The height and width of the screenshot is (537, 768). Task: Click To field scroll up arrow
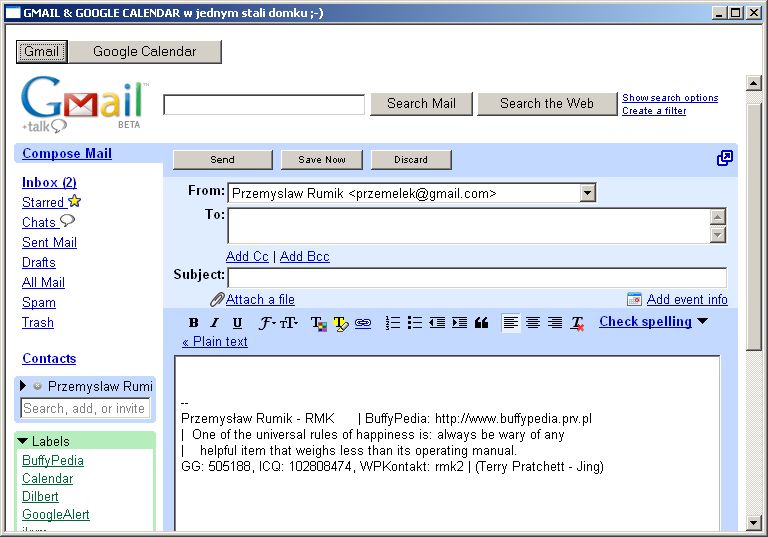click(x=718, y=217)
